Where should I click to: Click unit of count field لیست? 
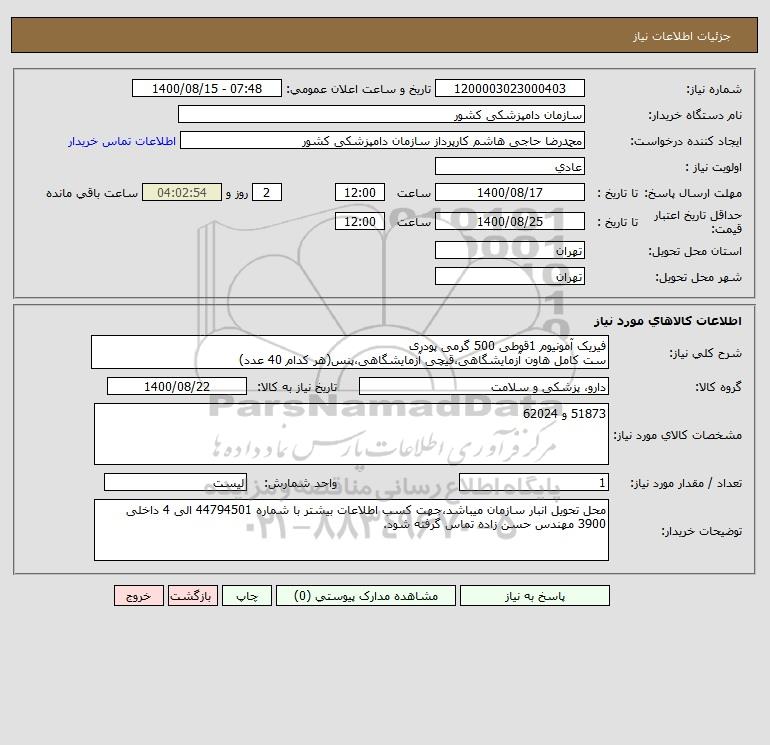(175, 482)
